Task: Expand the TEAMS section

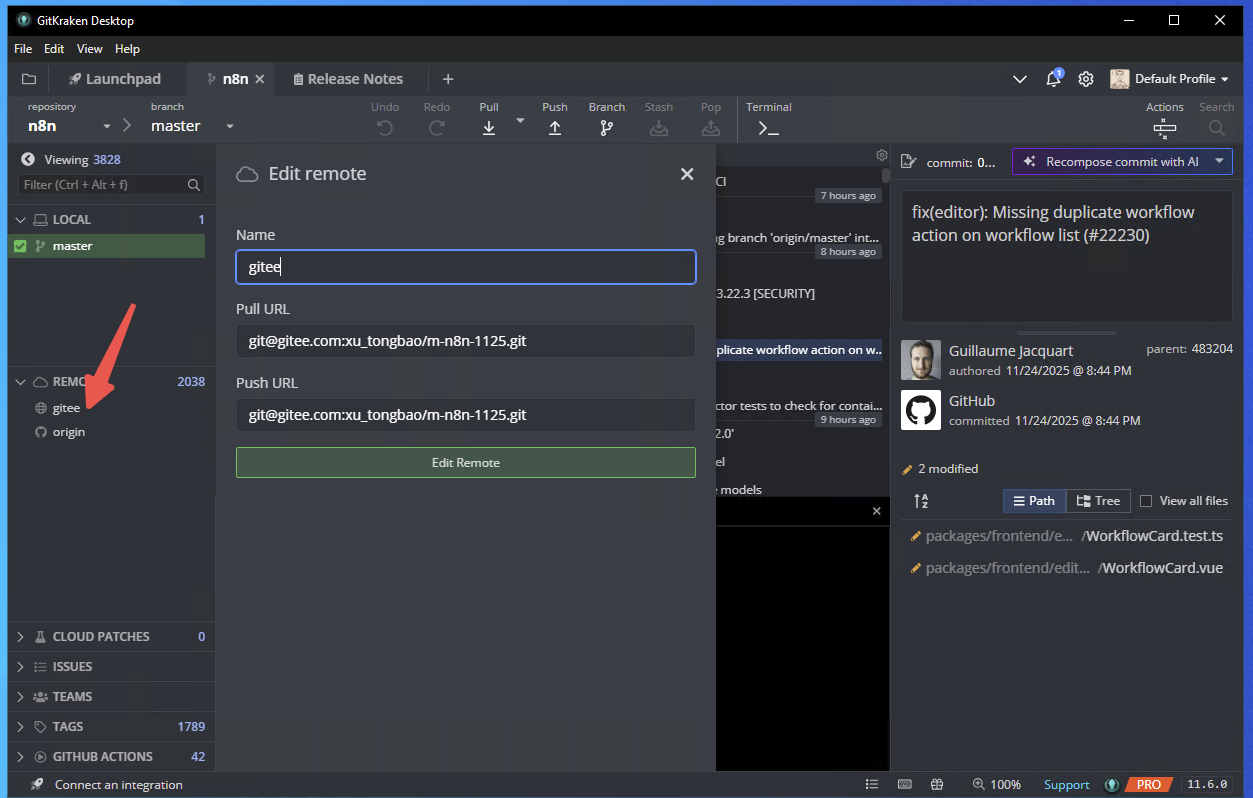Action: [20, 697]
